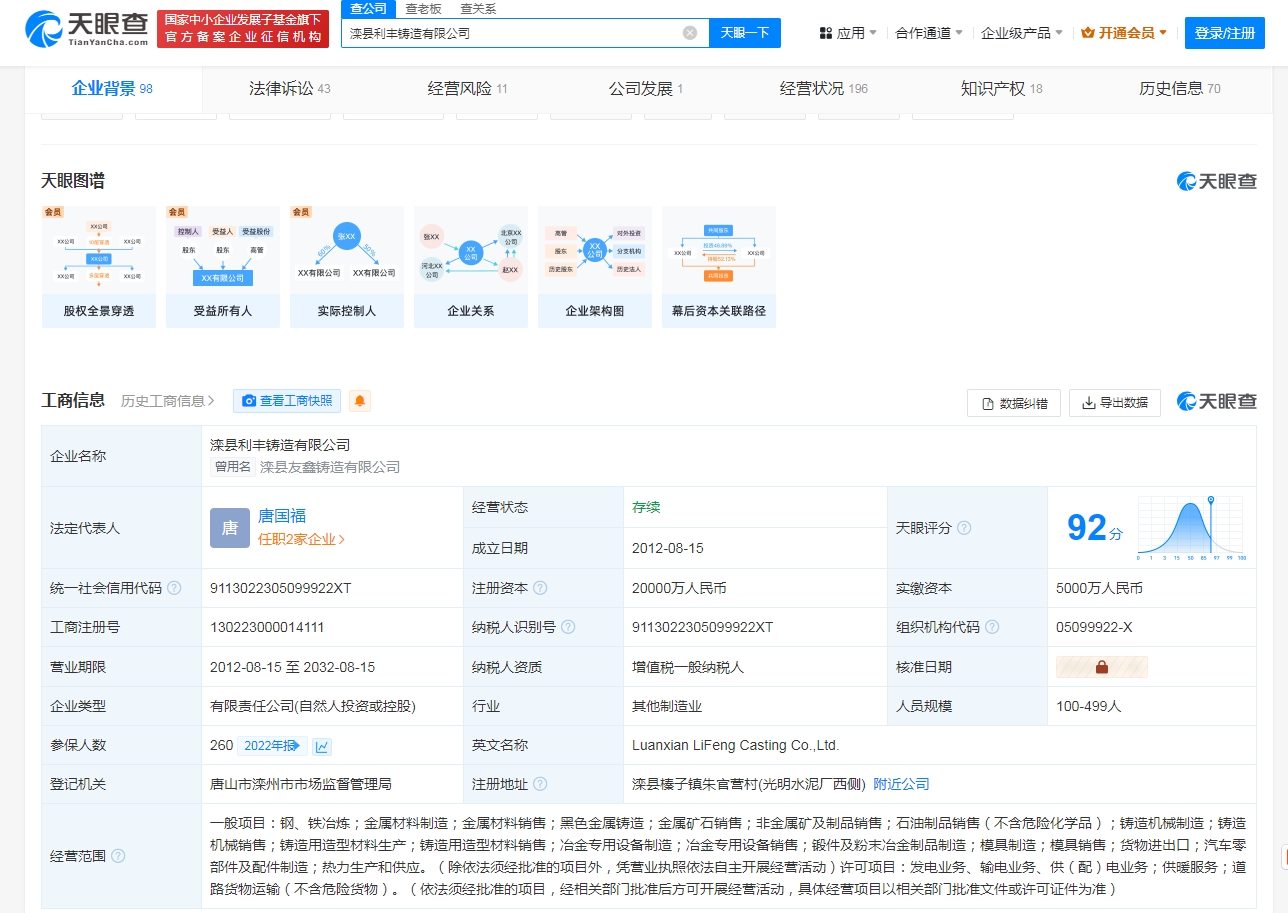The height and width of the screenshot is (913, 1288).
Task: Click the help icon next to 注册地址
Action: click(x=540, y=784)
